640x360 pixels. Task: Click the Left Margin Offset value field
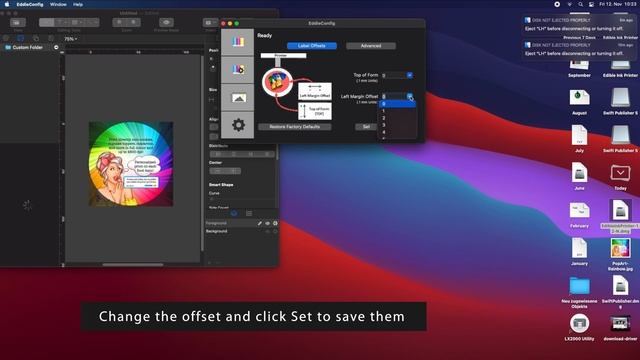(394, 96)
